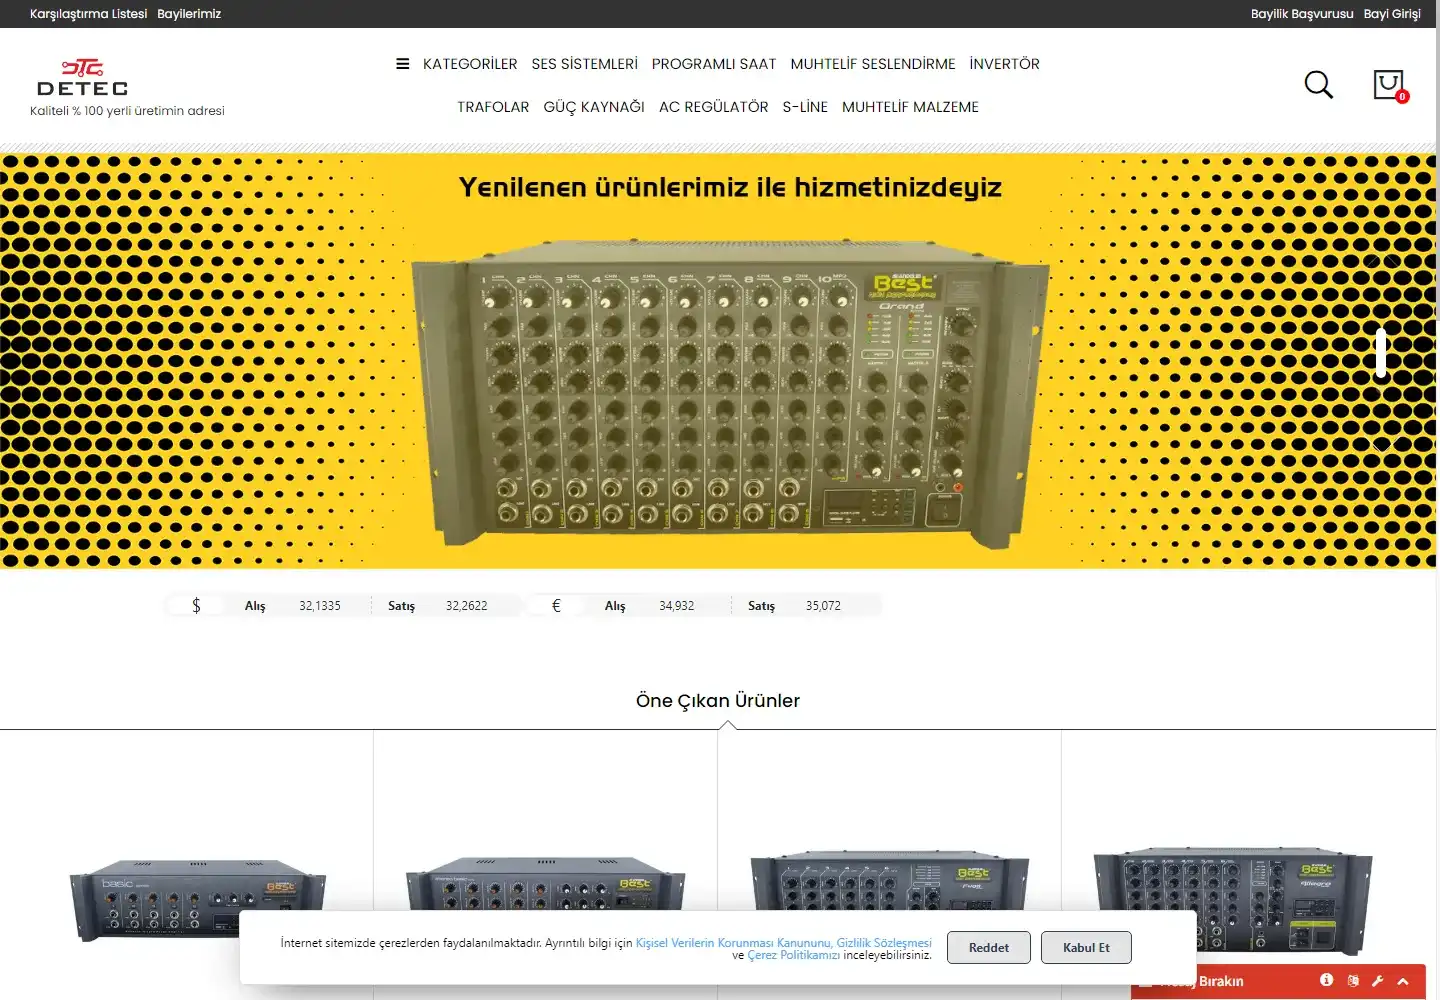Open Bayi Girişi link
1440x1000 pixels.
[1392, 14]
